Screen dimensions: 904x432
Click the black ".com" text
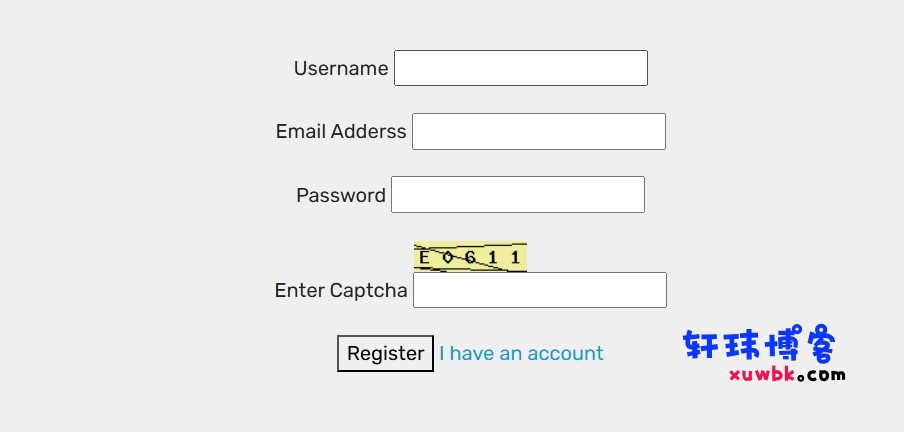[x=822, y=375]
